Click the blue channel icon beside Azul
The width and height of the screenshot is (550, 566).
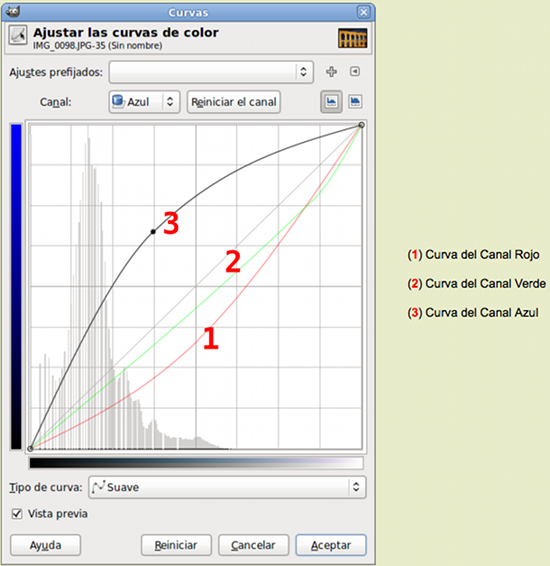(x=118, y=101)
